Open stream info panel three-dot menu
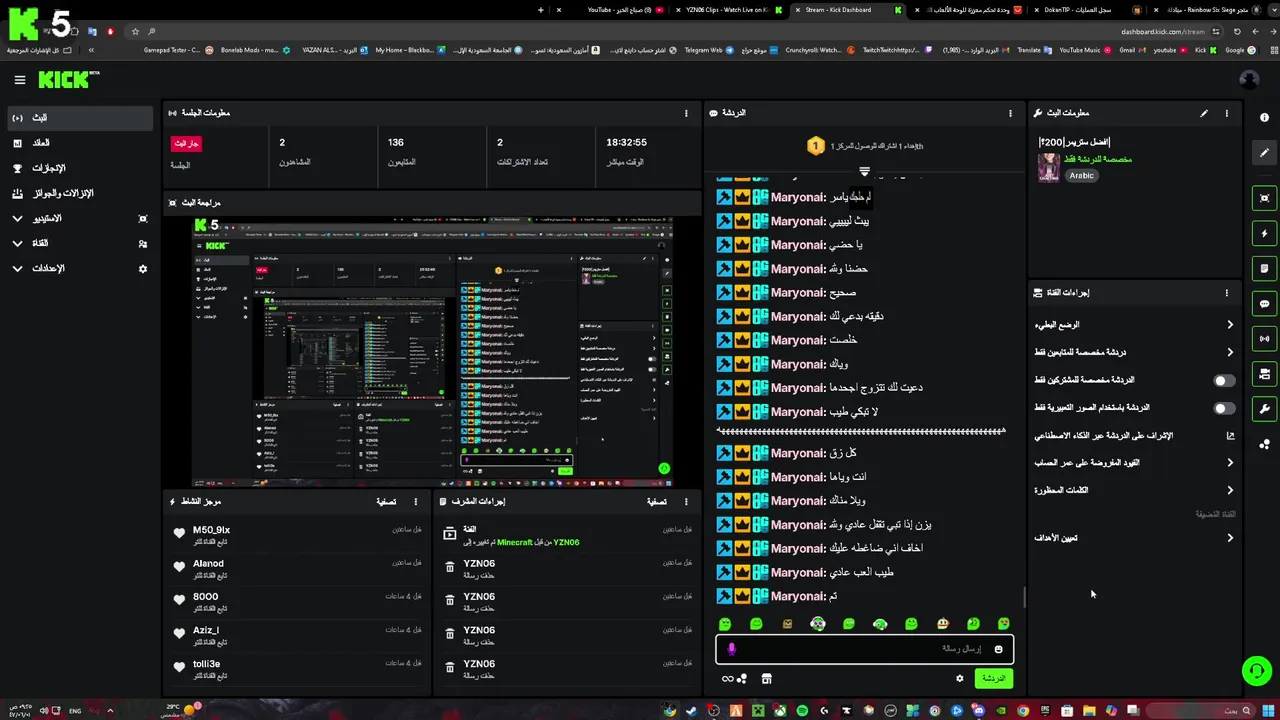 tap(1227, 113)
